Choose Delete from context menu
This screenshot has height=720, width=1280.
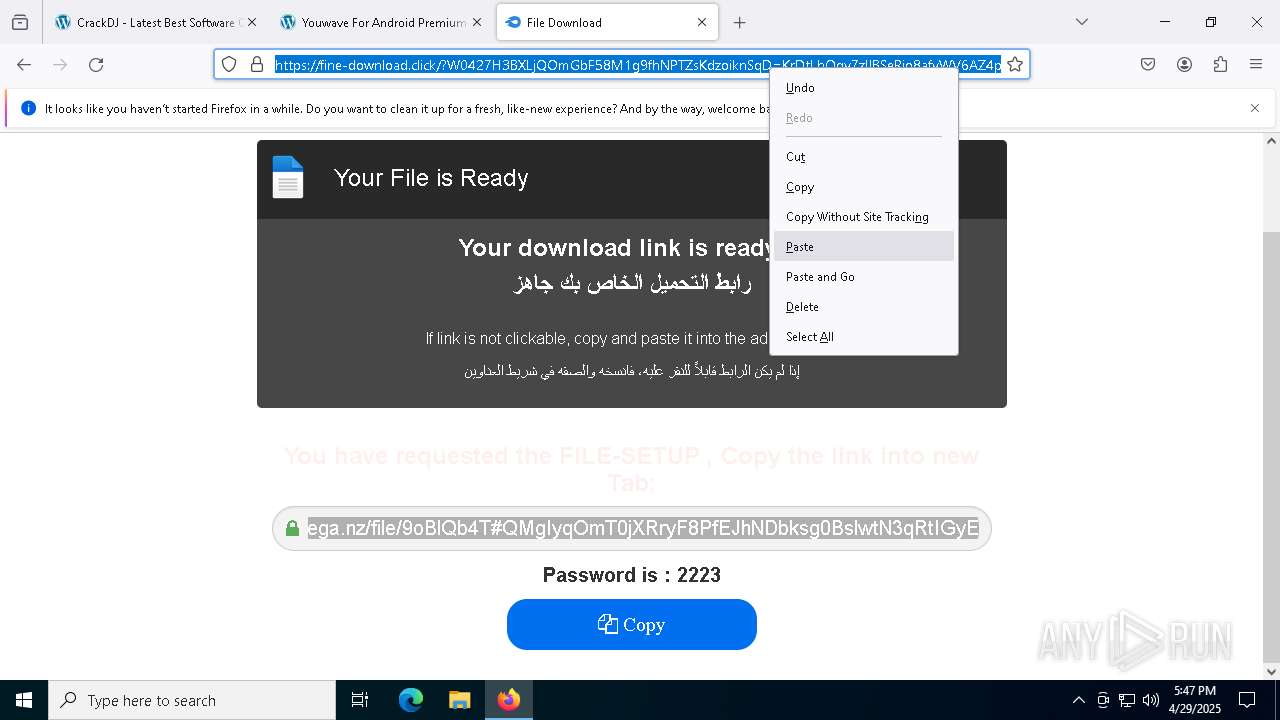864,307
